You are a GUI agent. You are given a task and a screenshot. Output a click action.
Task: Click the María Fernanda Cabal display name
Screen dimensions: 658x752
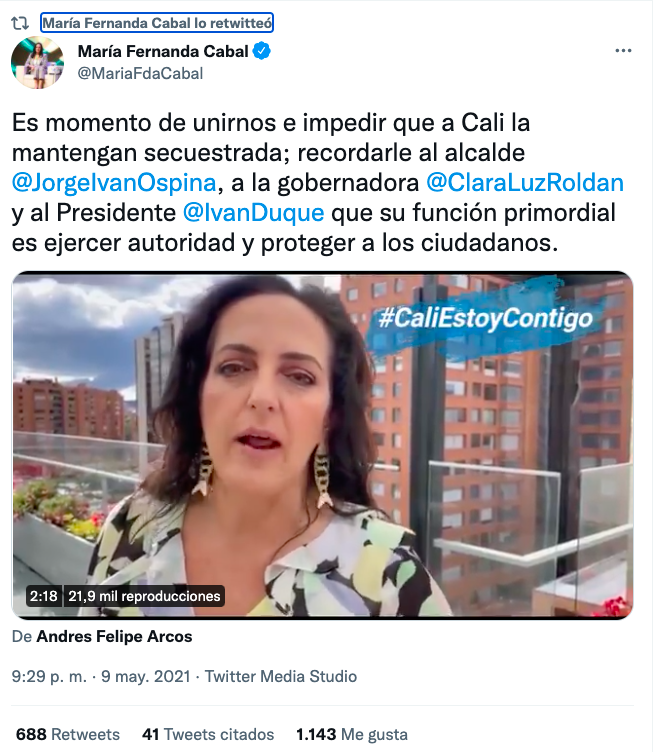coord(164,51)
